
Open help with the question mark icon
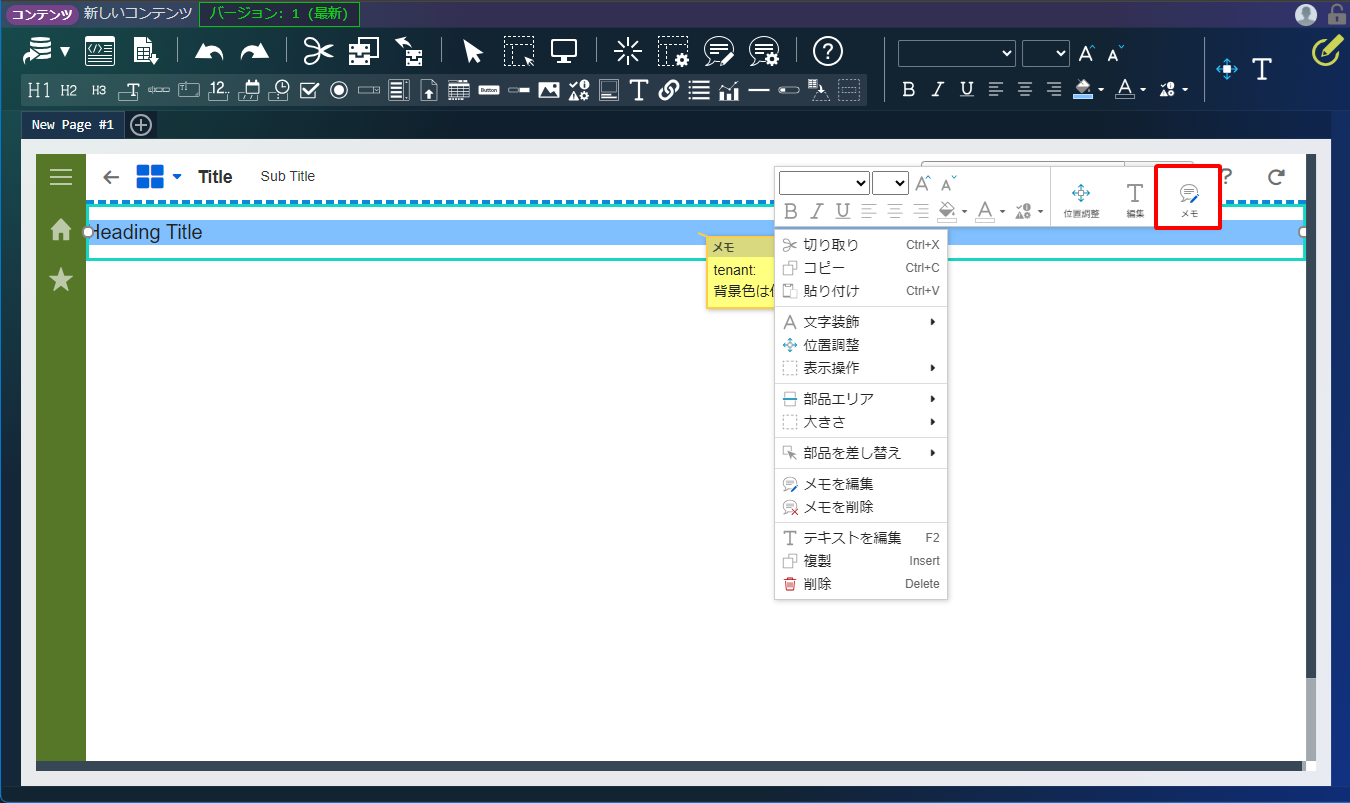828,51
